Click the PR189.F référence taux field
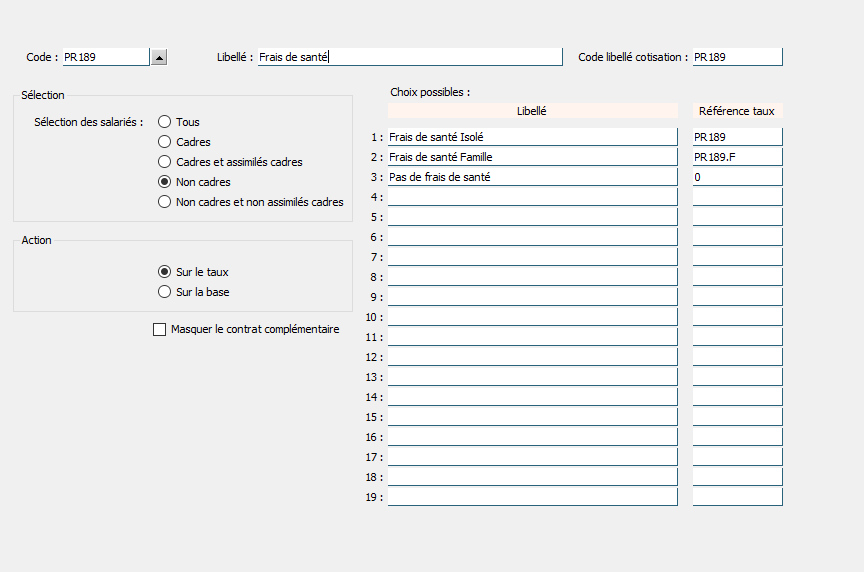The width and height of the screenshot is (864, 572). [x=737, y=157]
